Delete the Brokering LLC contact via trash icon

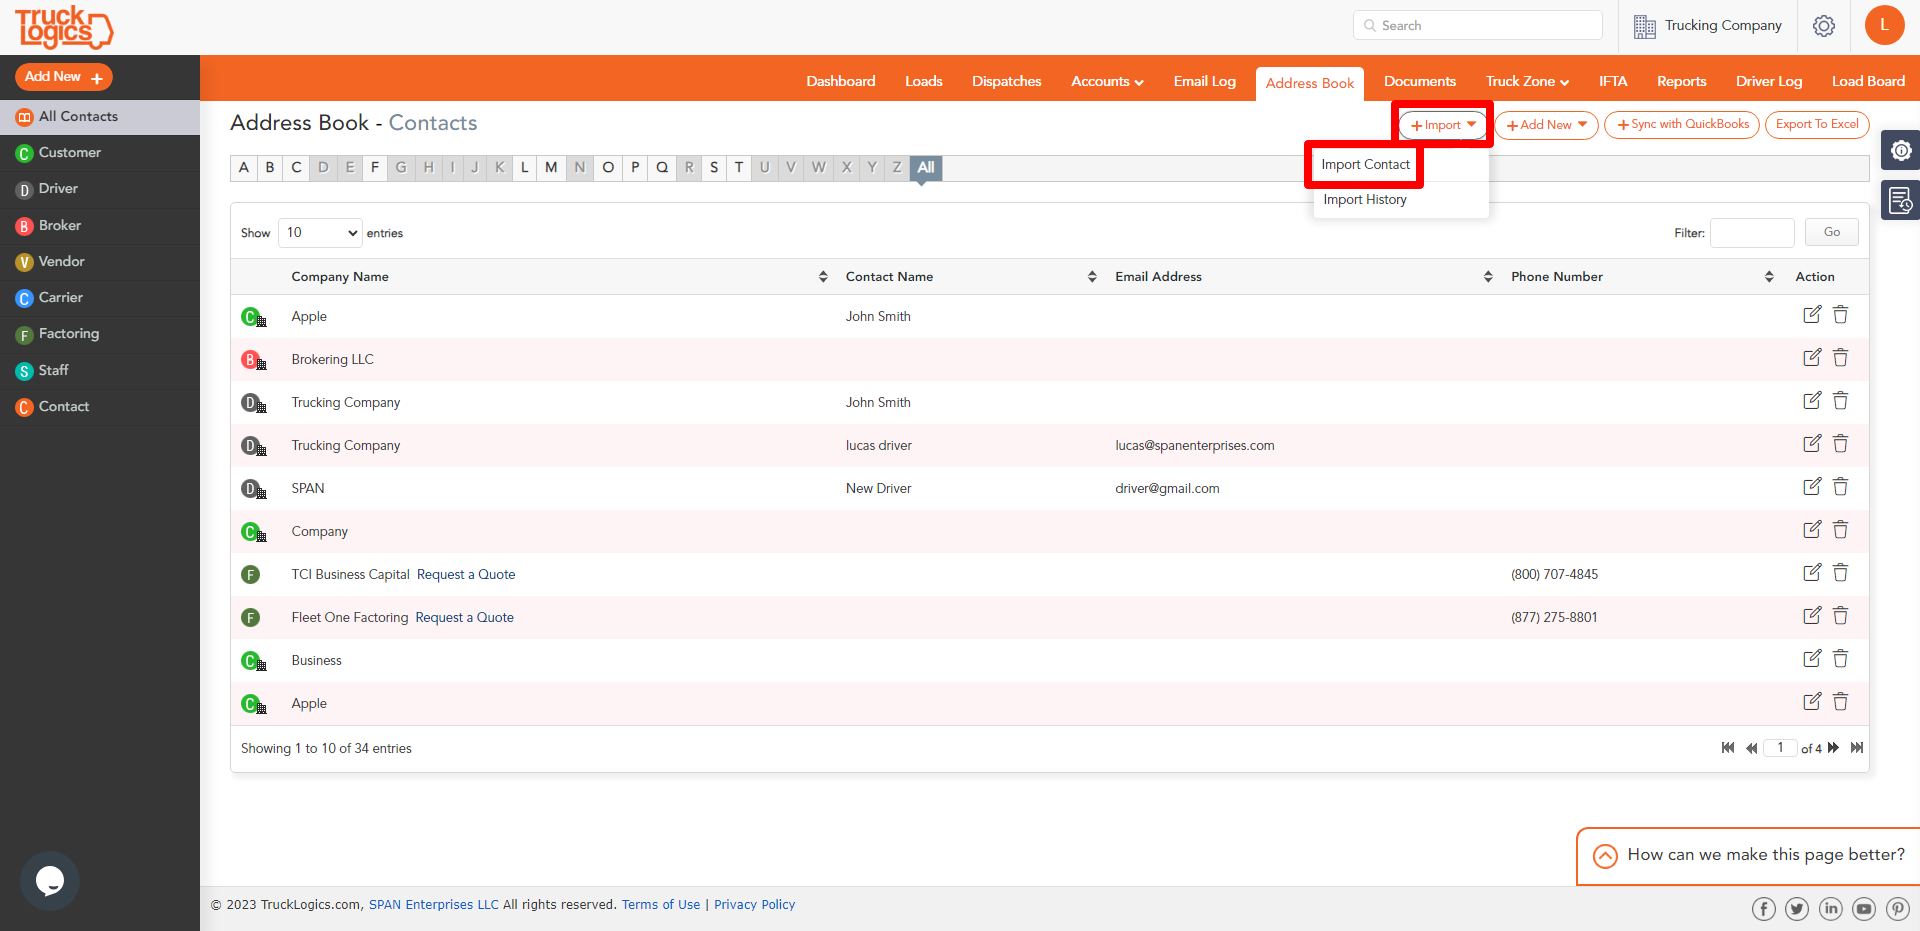[x=1841, y=357]
